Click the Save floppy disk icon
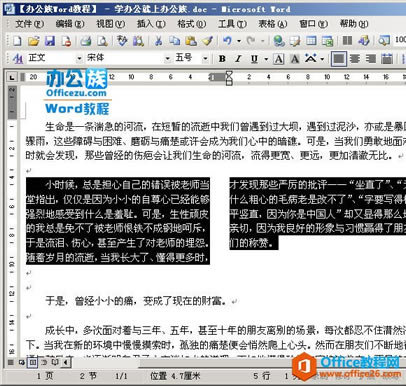 (50, 41)
